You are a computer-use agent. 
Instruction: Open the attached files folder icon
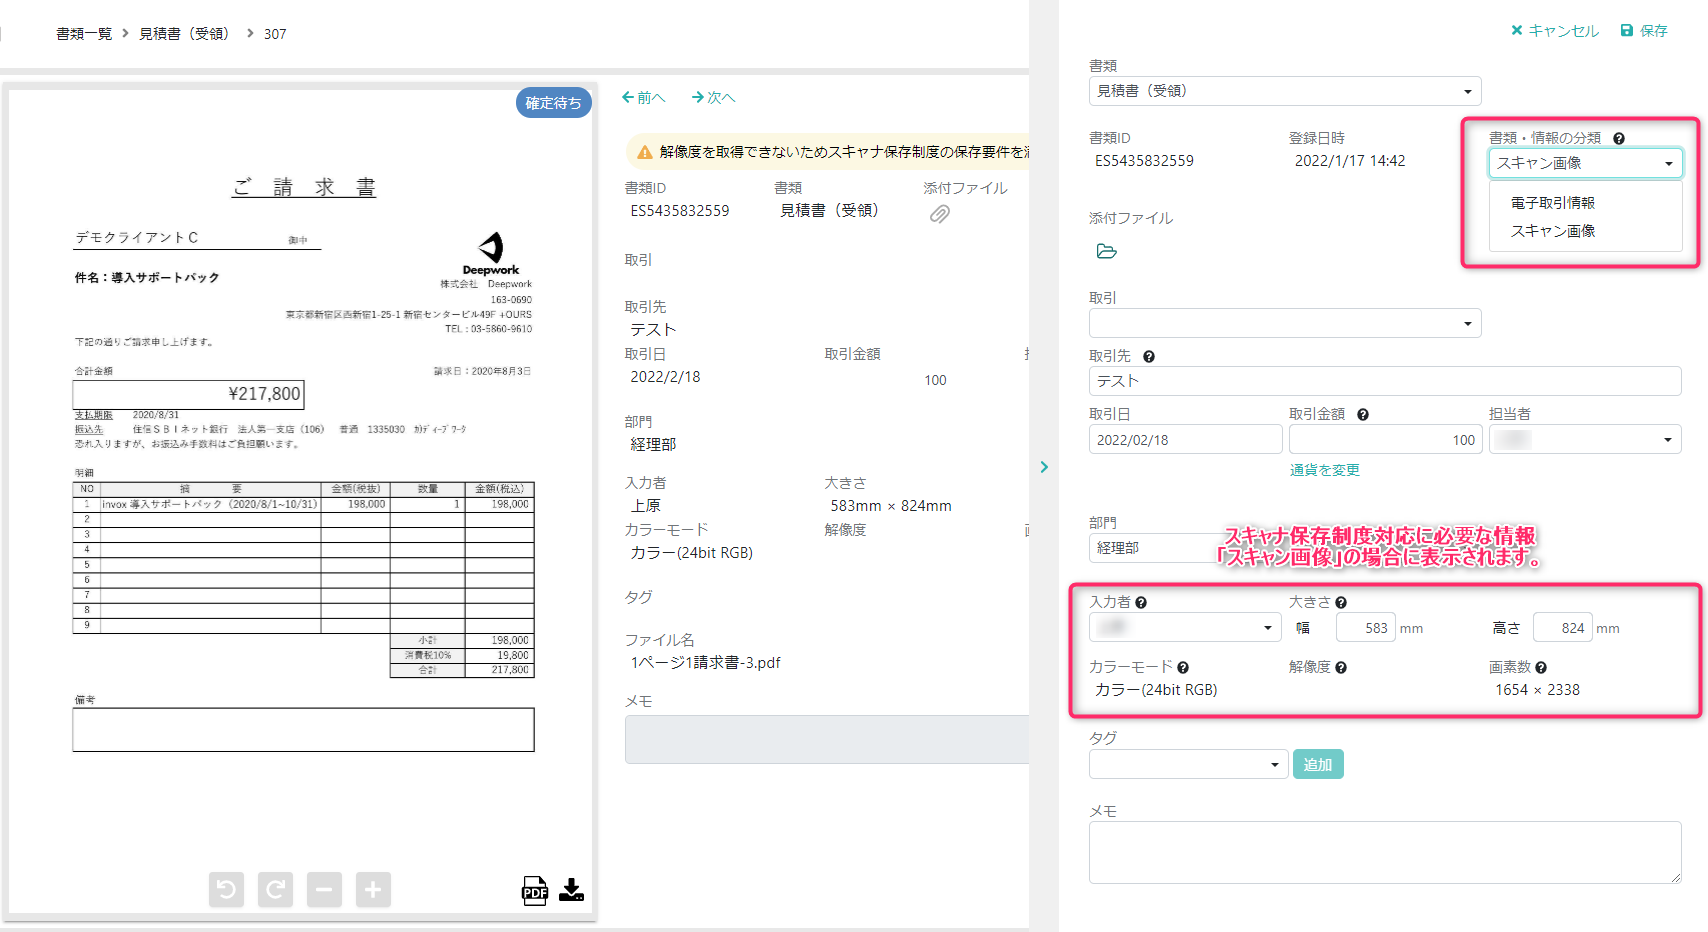point(1105,252)
